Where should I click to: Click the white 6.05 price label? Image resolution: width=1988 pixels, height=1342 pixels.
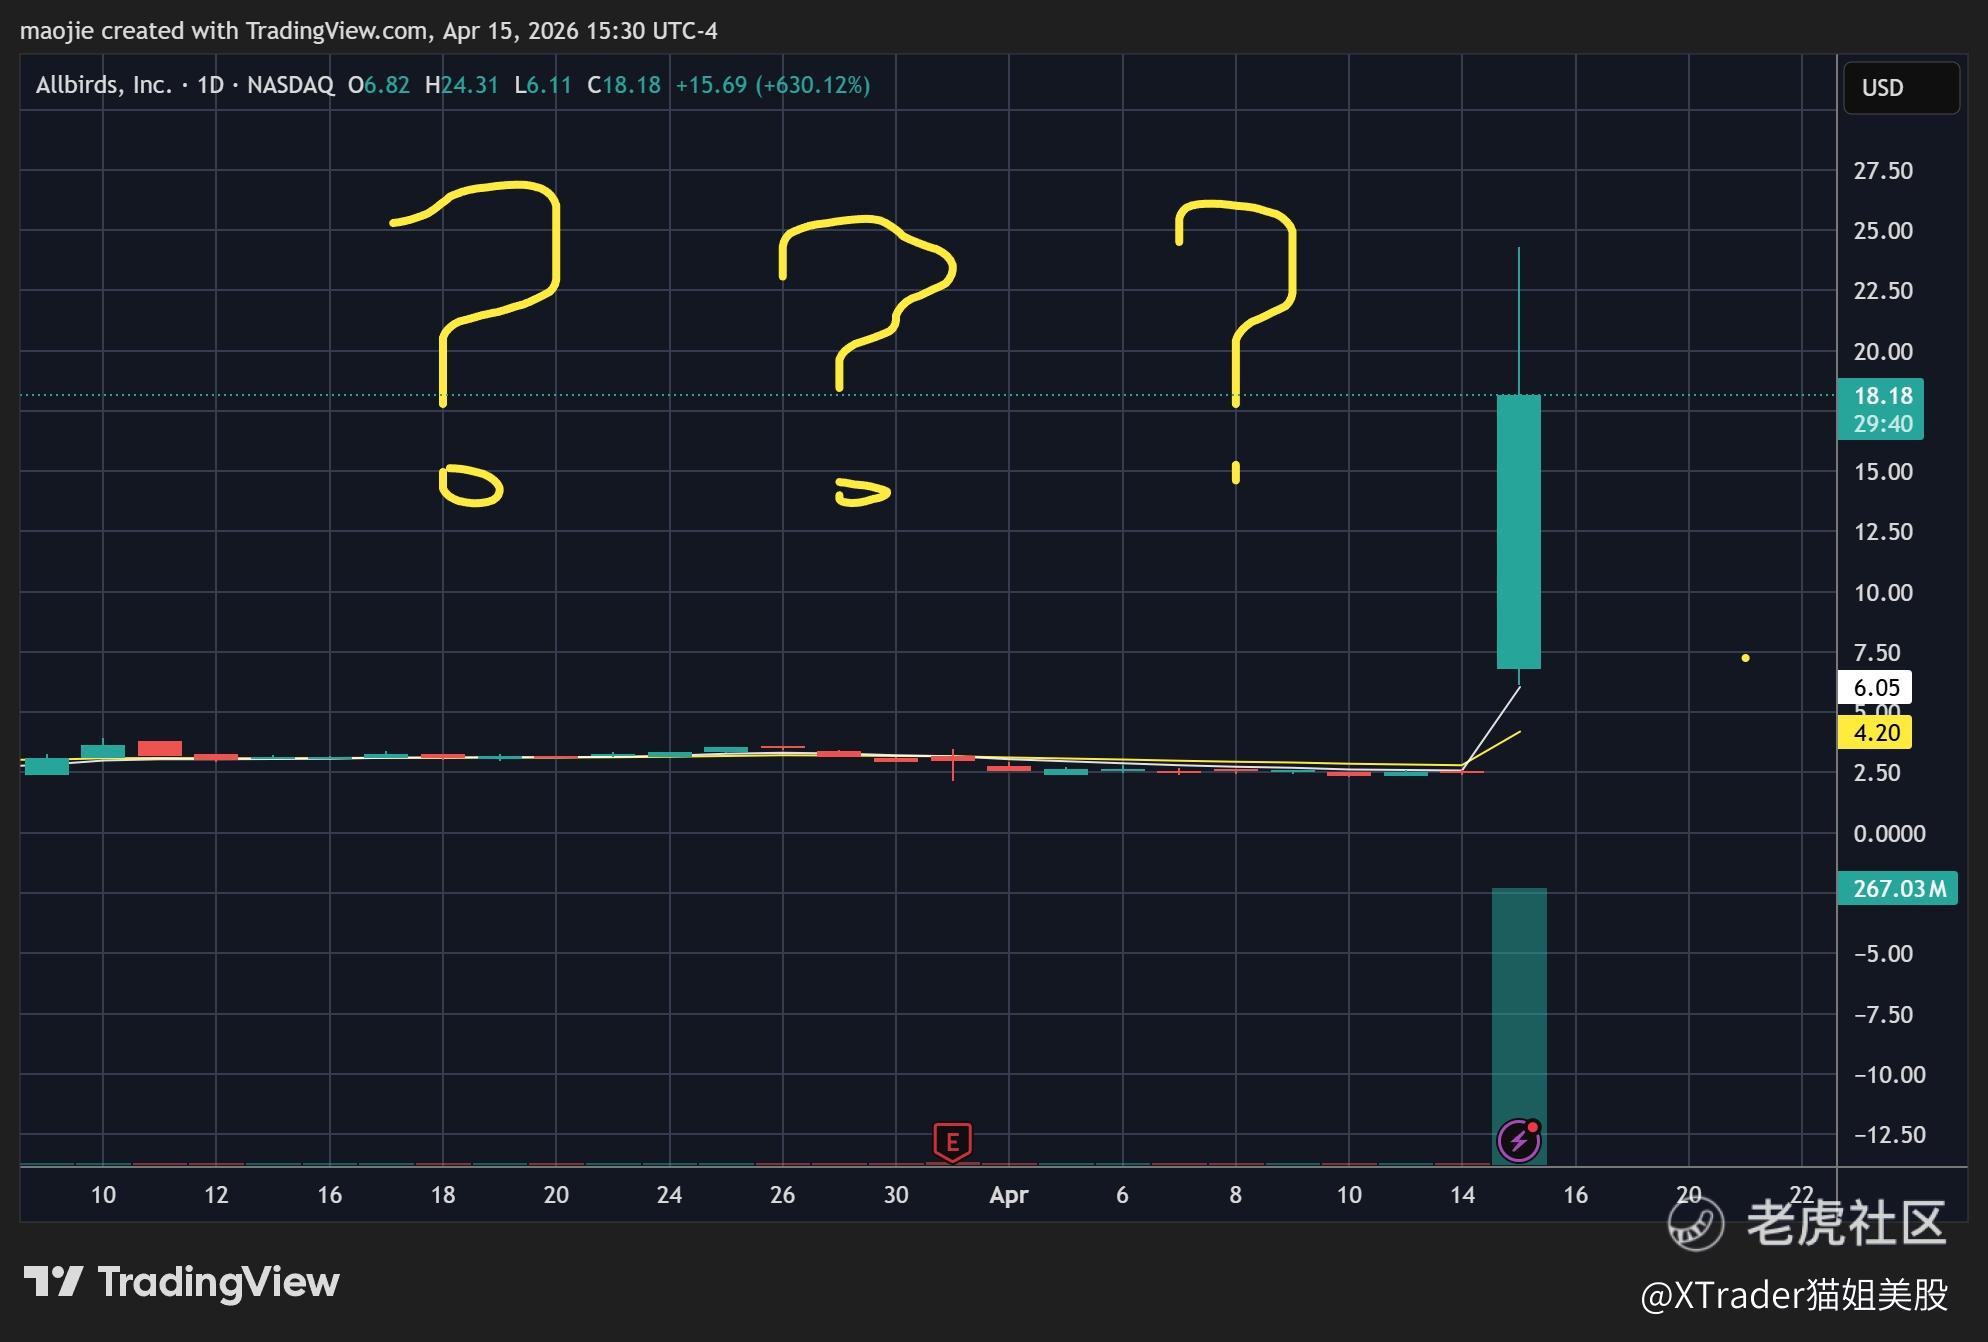click(1875, 688)
